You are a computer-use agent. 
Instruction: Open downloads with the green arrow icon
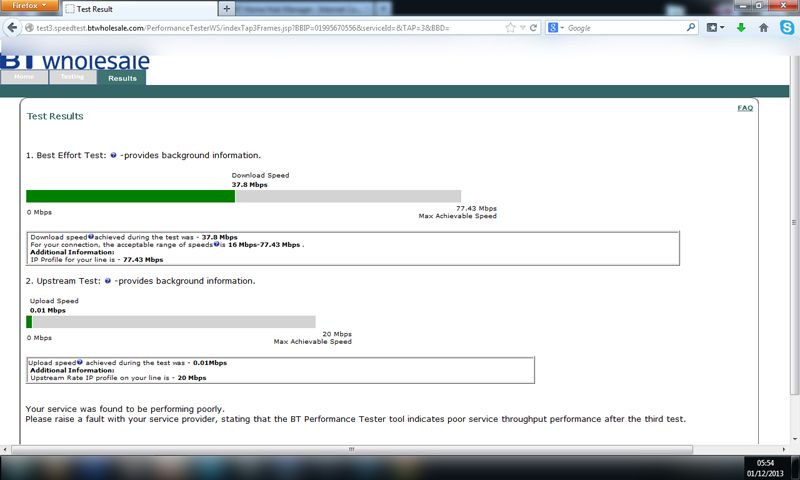point(741,28)
